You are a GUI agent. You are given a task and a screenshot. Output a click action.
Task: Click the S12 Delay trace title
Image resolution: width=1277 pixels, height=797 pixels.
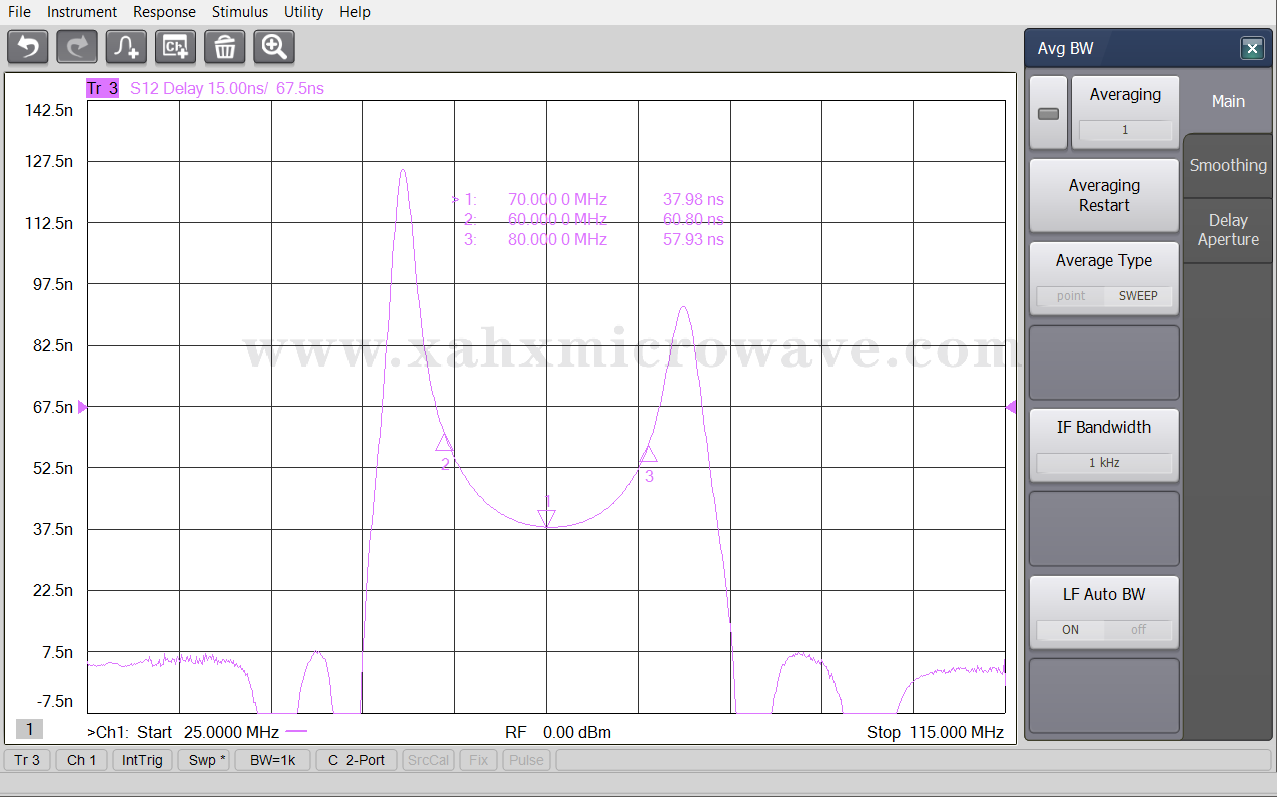[227, 88]
